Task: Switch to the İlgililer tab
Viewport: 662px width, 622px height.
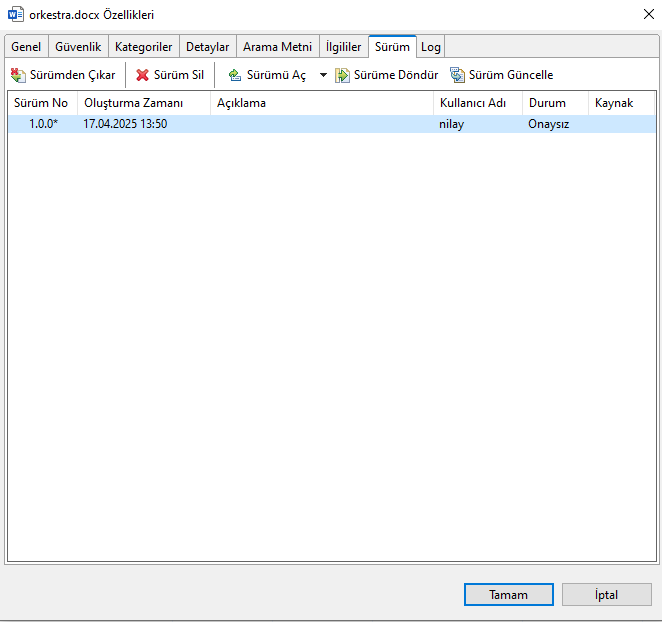Action: pos(343,47)
